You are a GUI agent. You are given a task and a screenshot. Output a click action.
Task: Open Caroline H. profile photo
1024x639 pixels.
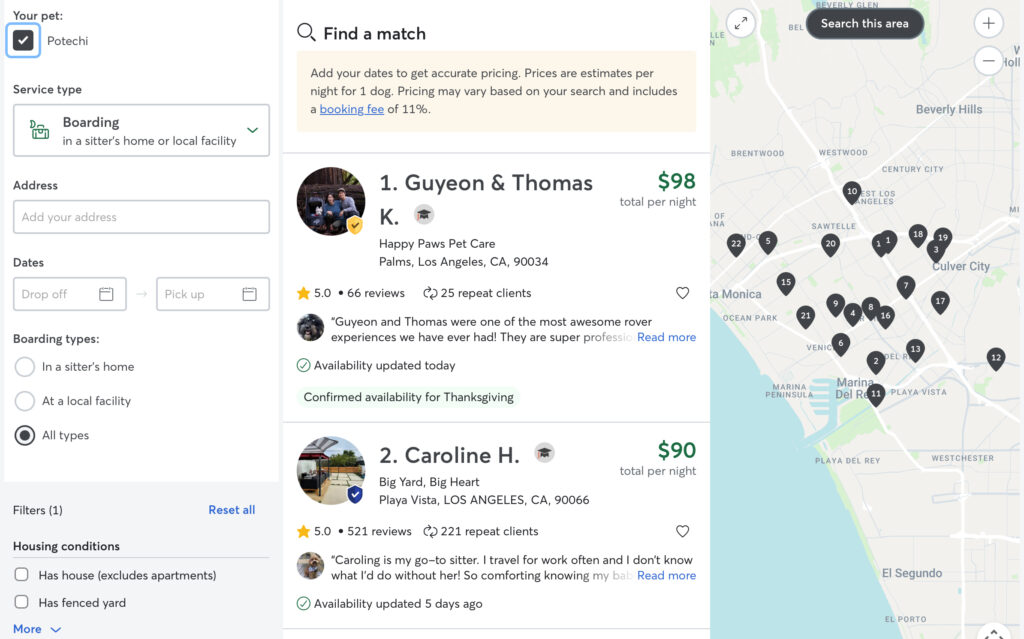[331, 470]
